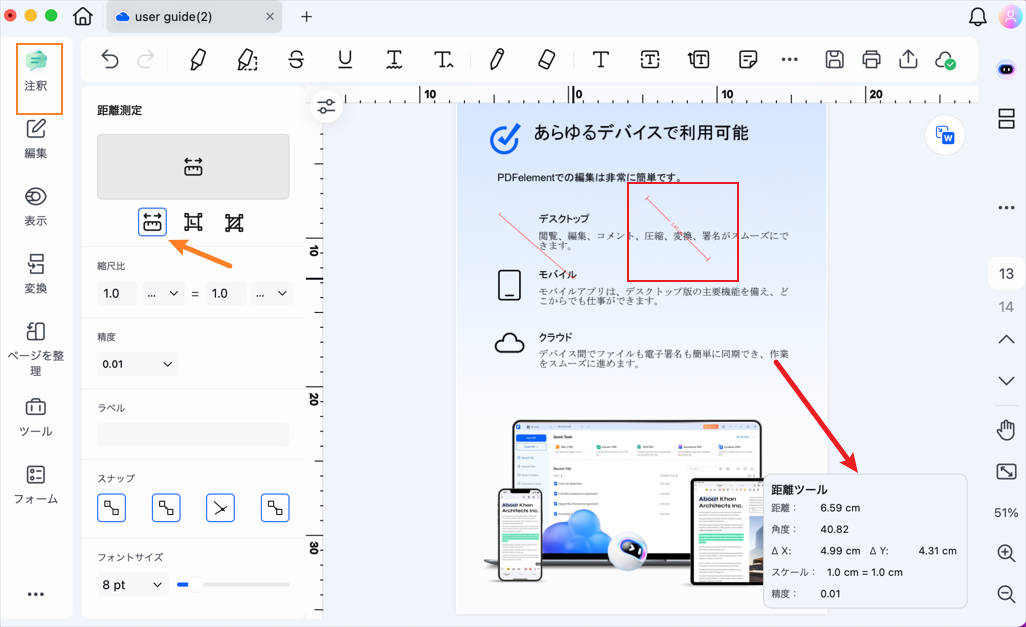Viewport: 1026px width, 627px height.
Task: Click the font size slider
Action: click(232, 584)
